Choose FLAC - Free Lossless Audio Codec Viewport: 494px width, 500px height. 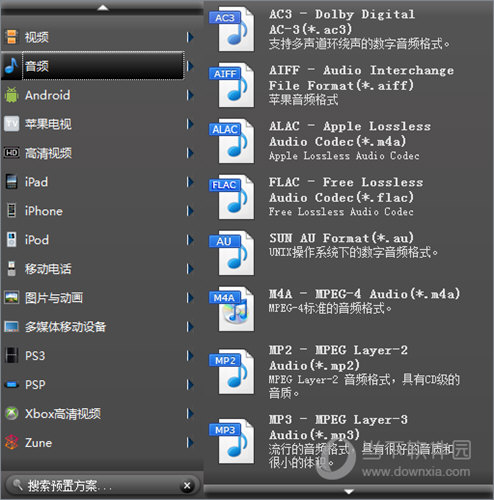346,197
